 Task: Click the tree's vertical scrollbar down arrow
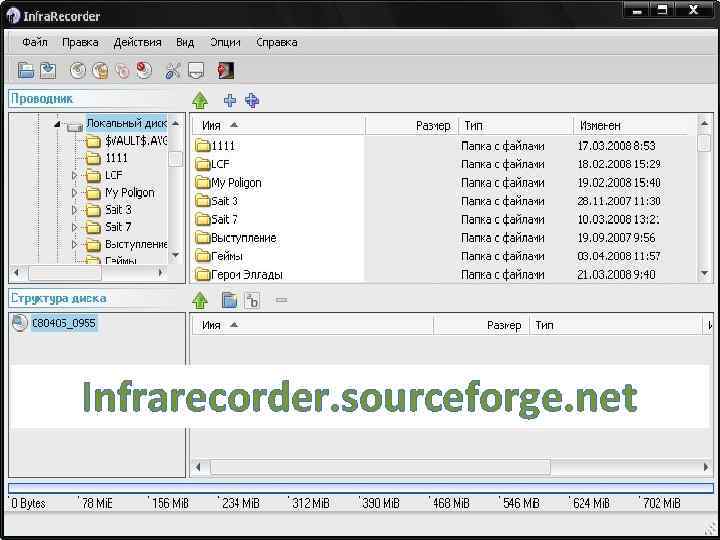coord(175,255)
